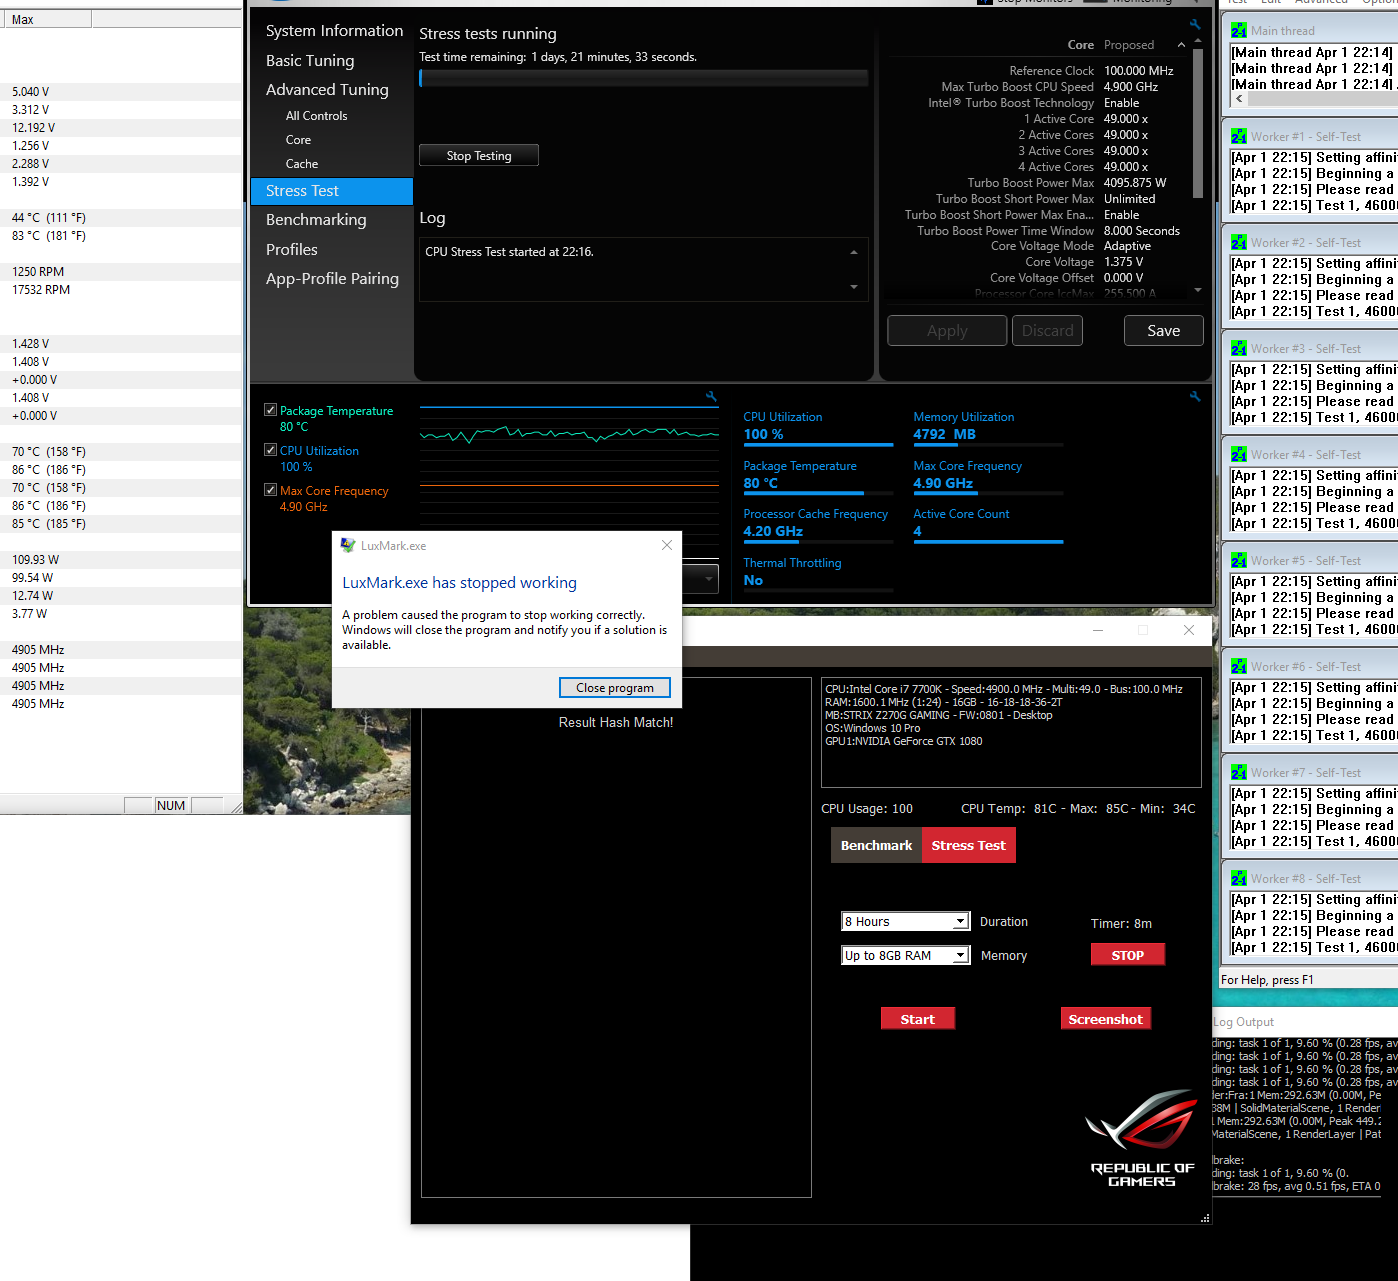Click the Worker #1 Self-Test window icon

(1239, 137)
